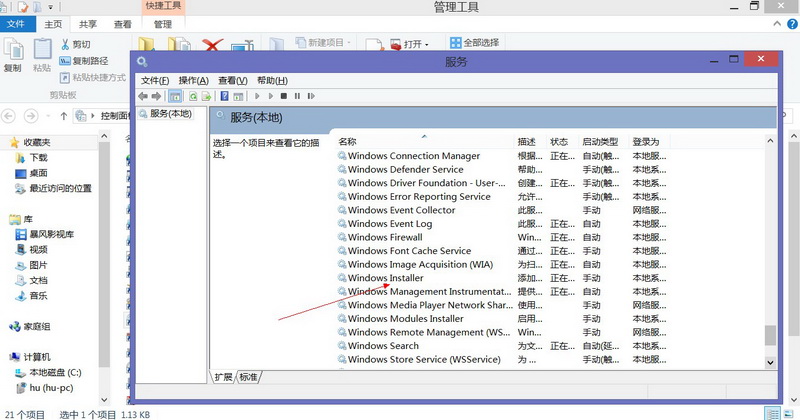Click the Services title bar magnifier icon
800x420 pixels.
tap(142, 62)
